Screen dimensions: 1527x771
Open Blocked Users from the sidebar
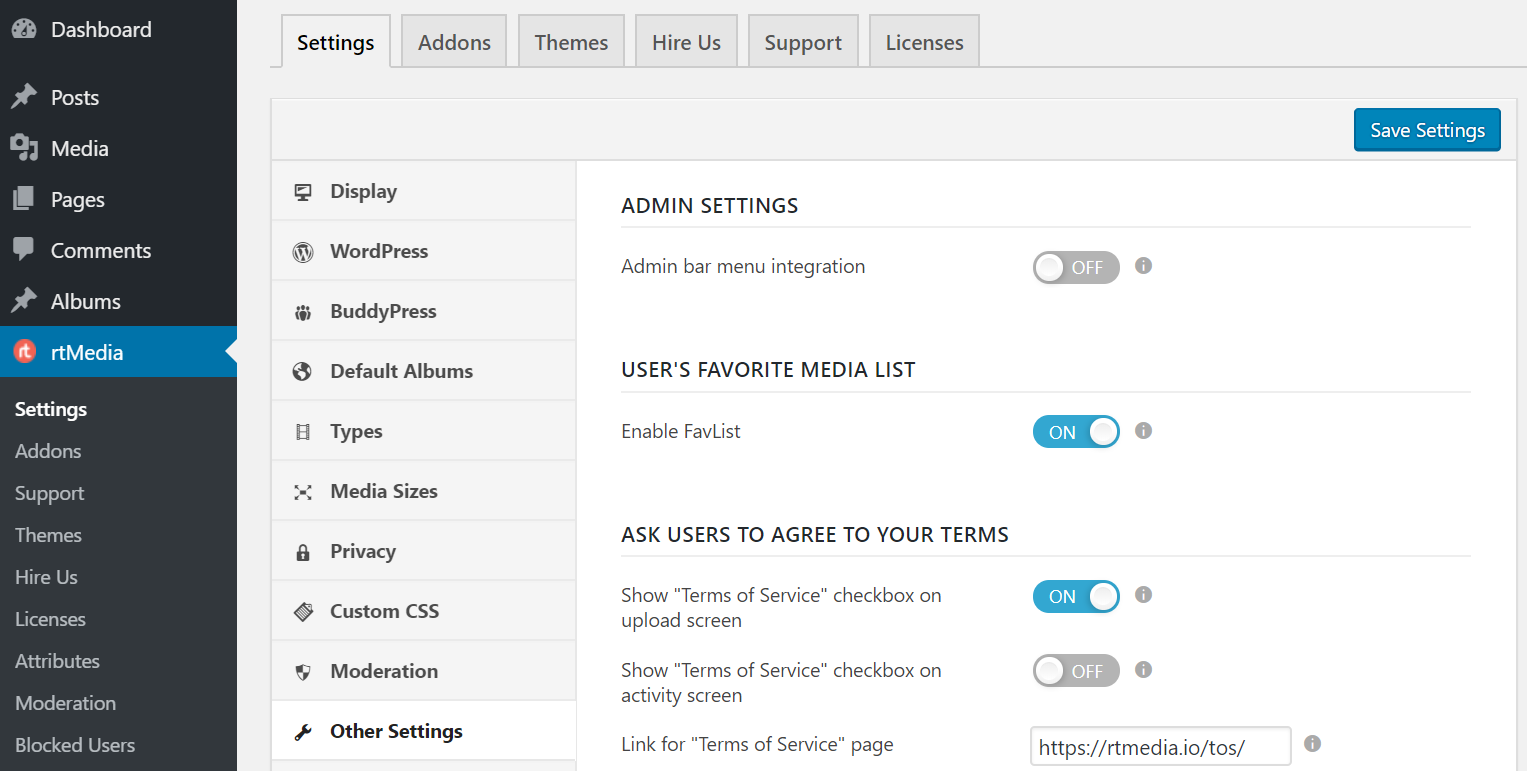click(74, 744)
